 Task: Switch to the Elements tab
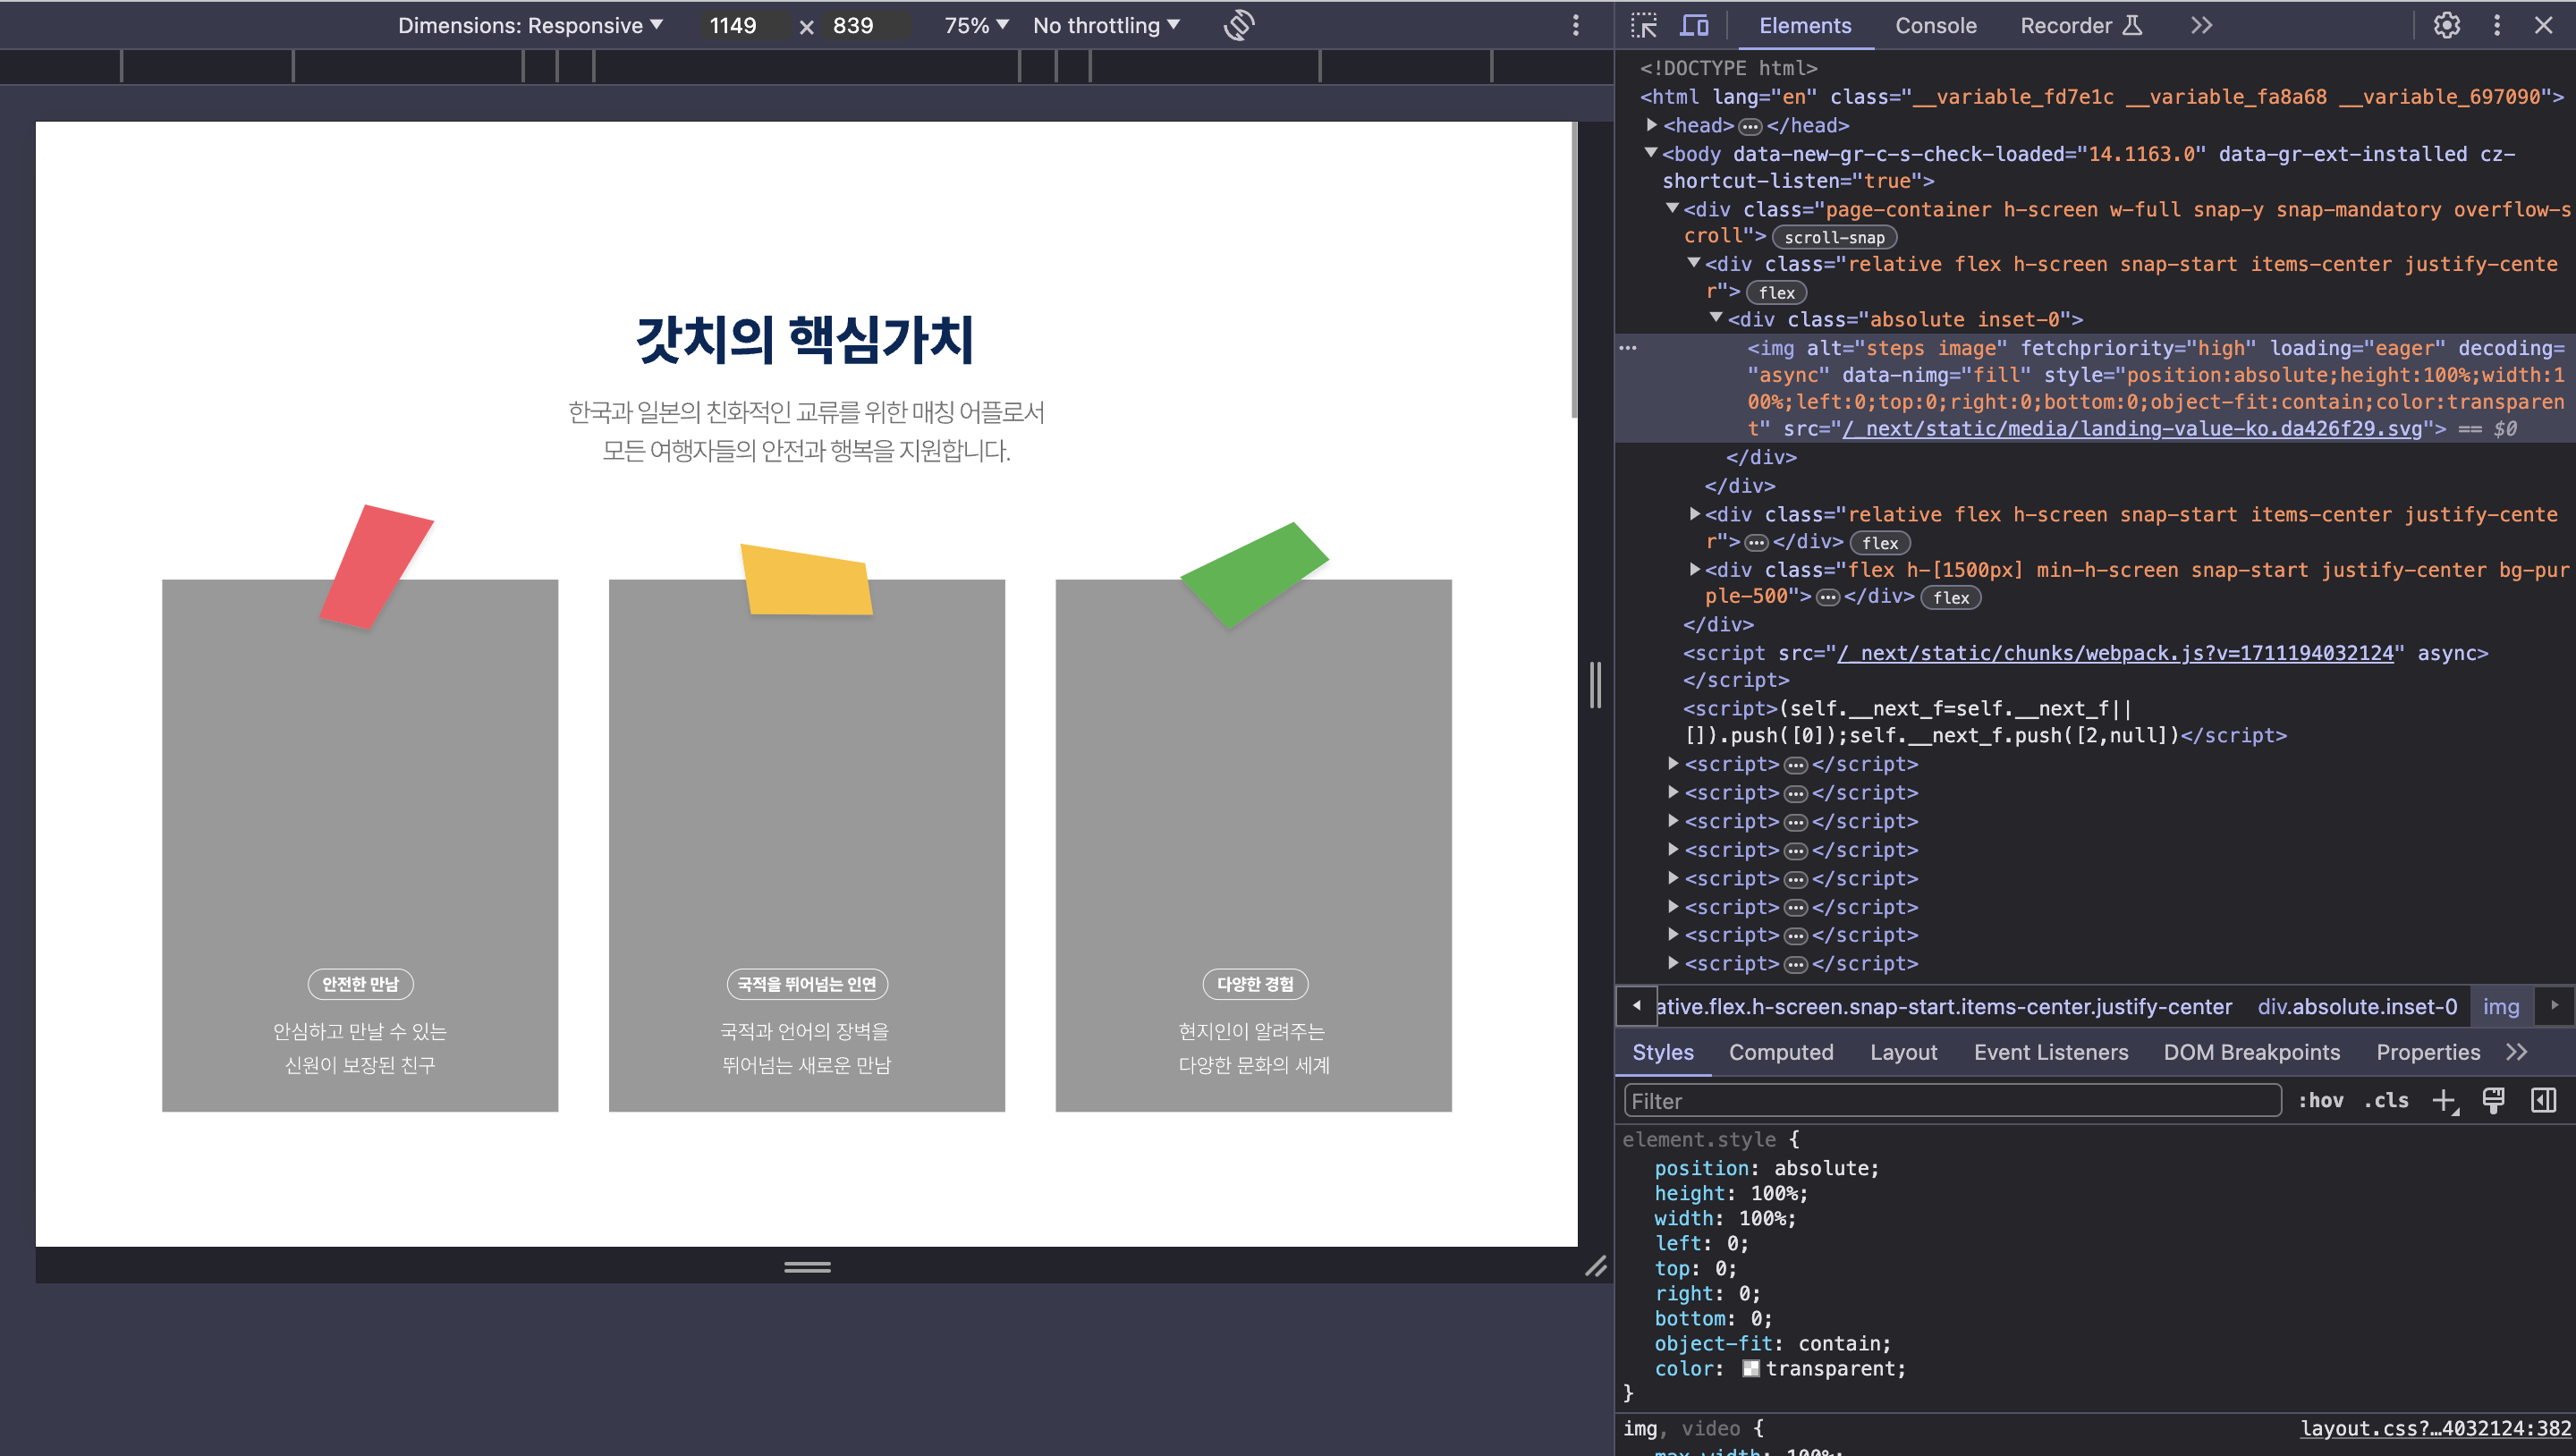pos(1804,25)
